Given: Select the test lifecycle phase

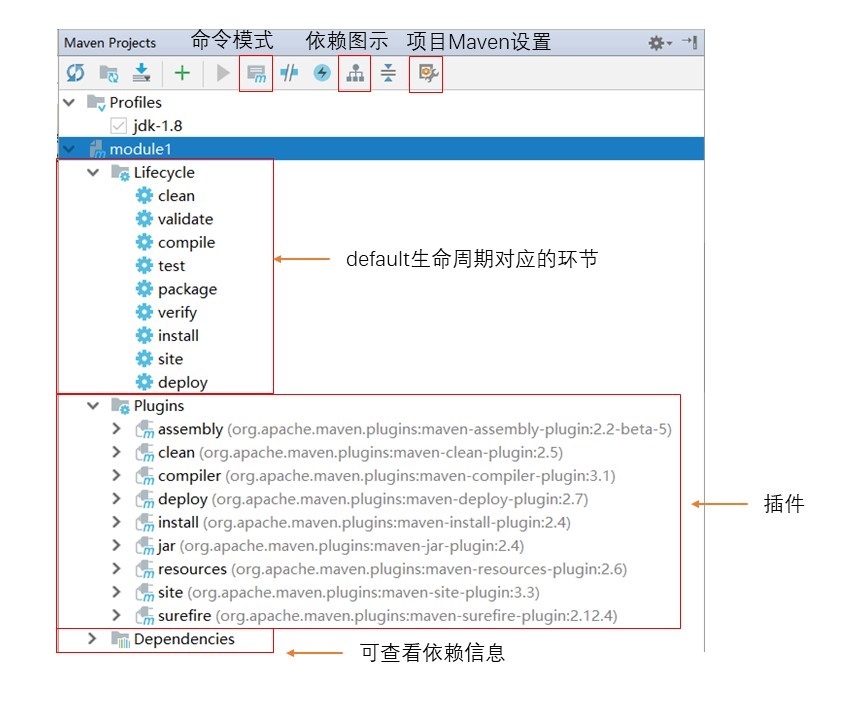Looking at the screenshot, I should pos(172,266).
